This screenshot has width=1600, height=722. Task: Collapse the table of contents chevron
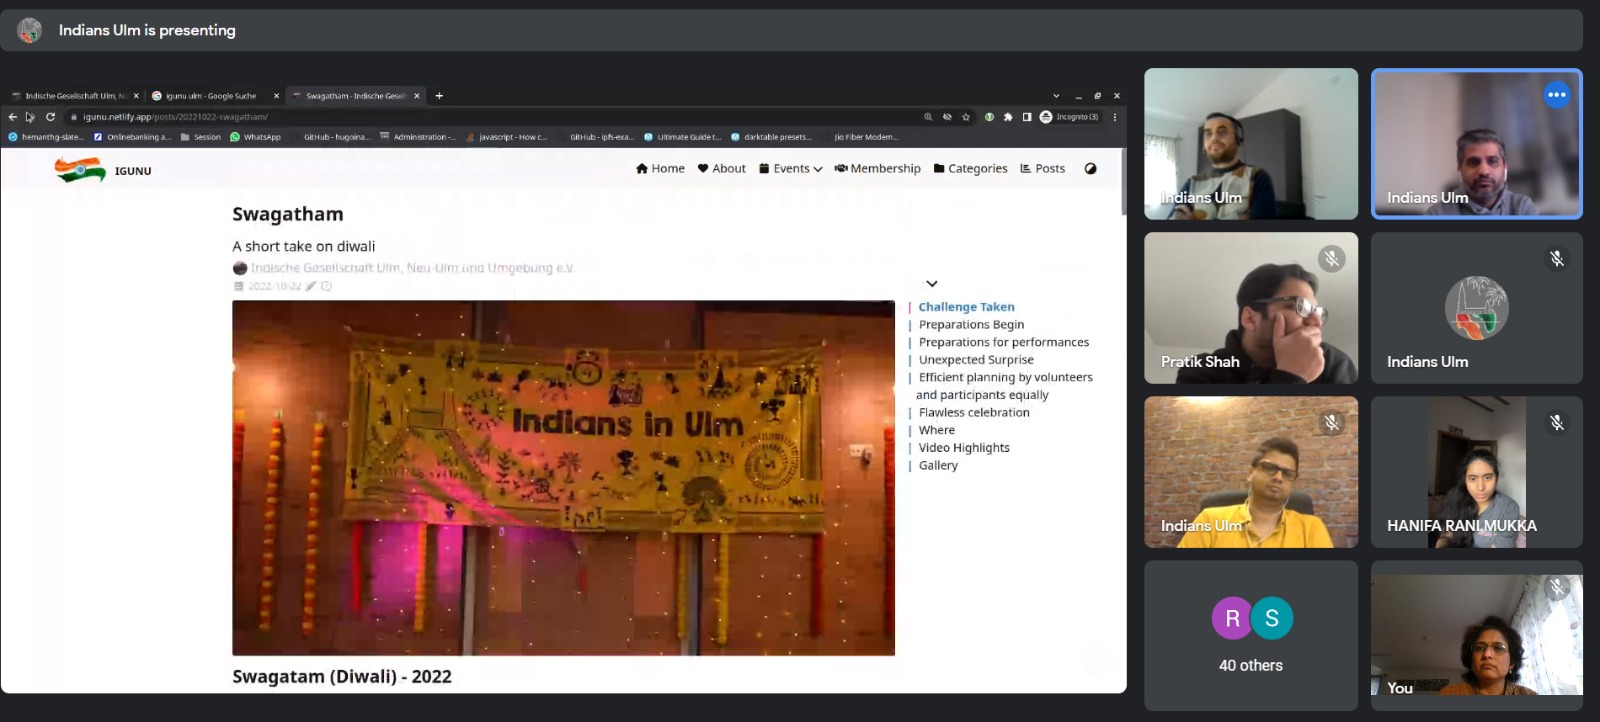(932, 284)
